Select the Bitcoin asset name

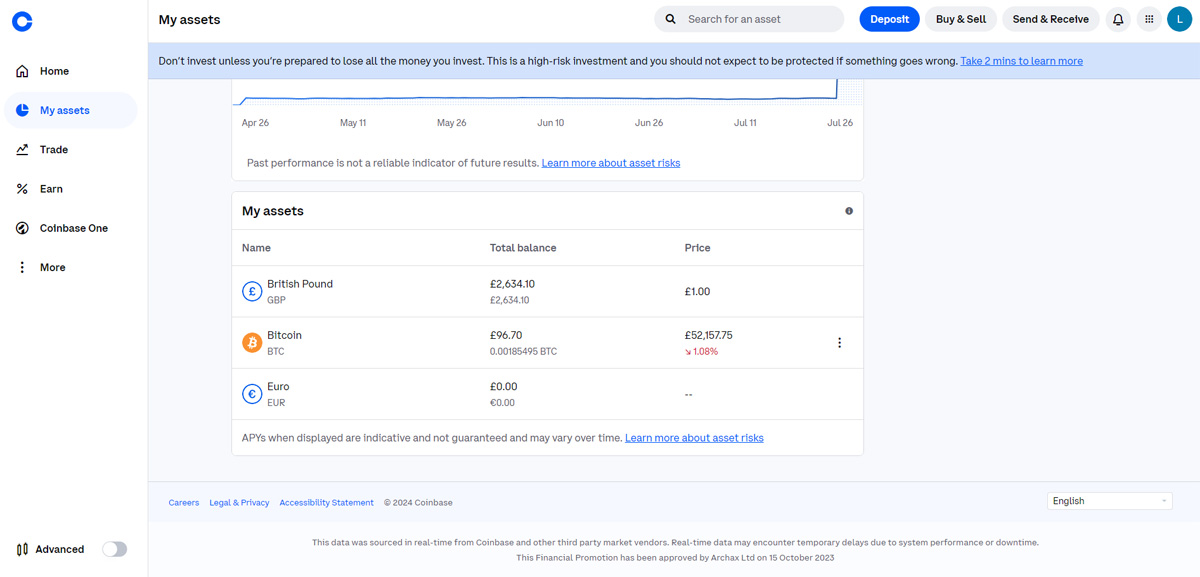284,335
